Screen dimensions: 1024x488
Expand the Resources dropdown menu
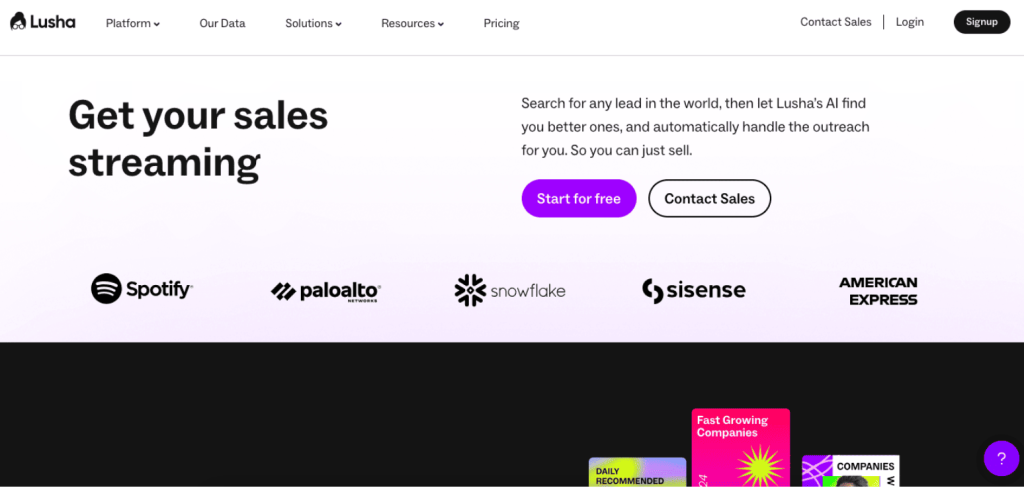(412, 23)
